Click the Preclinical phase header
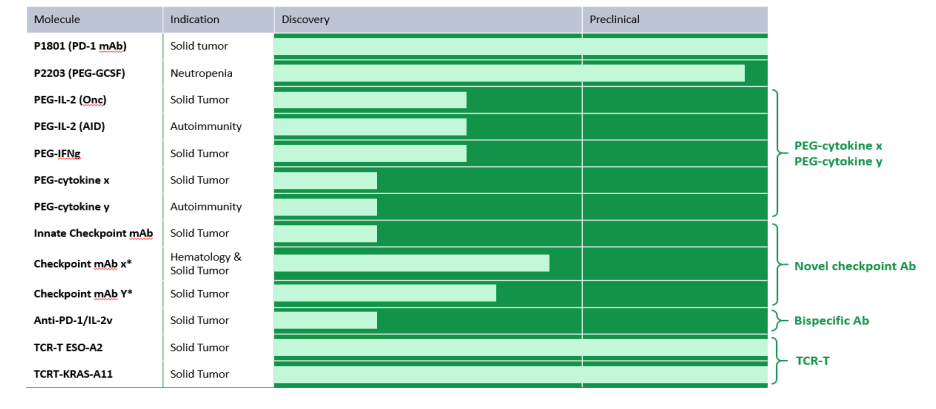This screenshot has height=409, width=936. (x=614, y=19)
